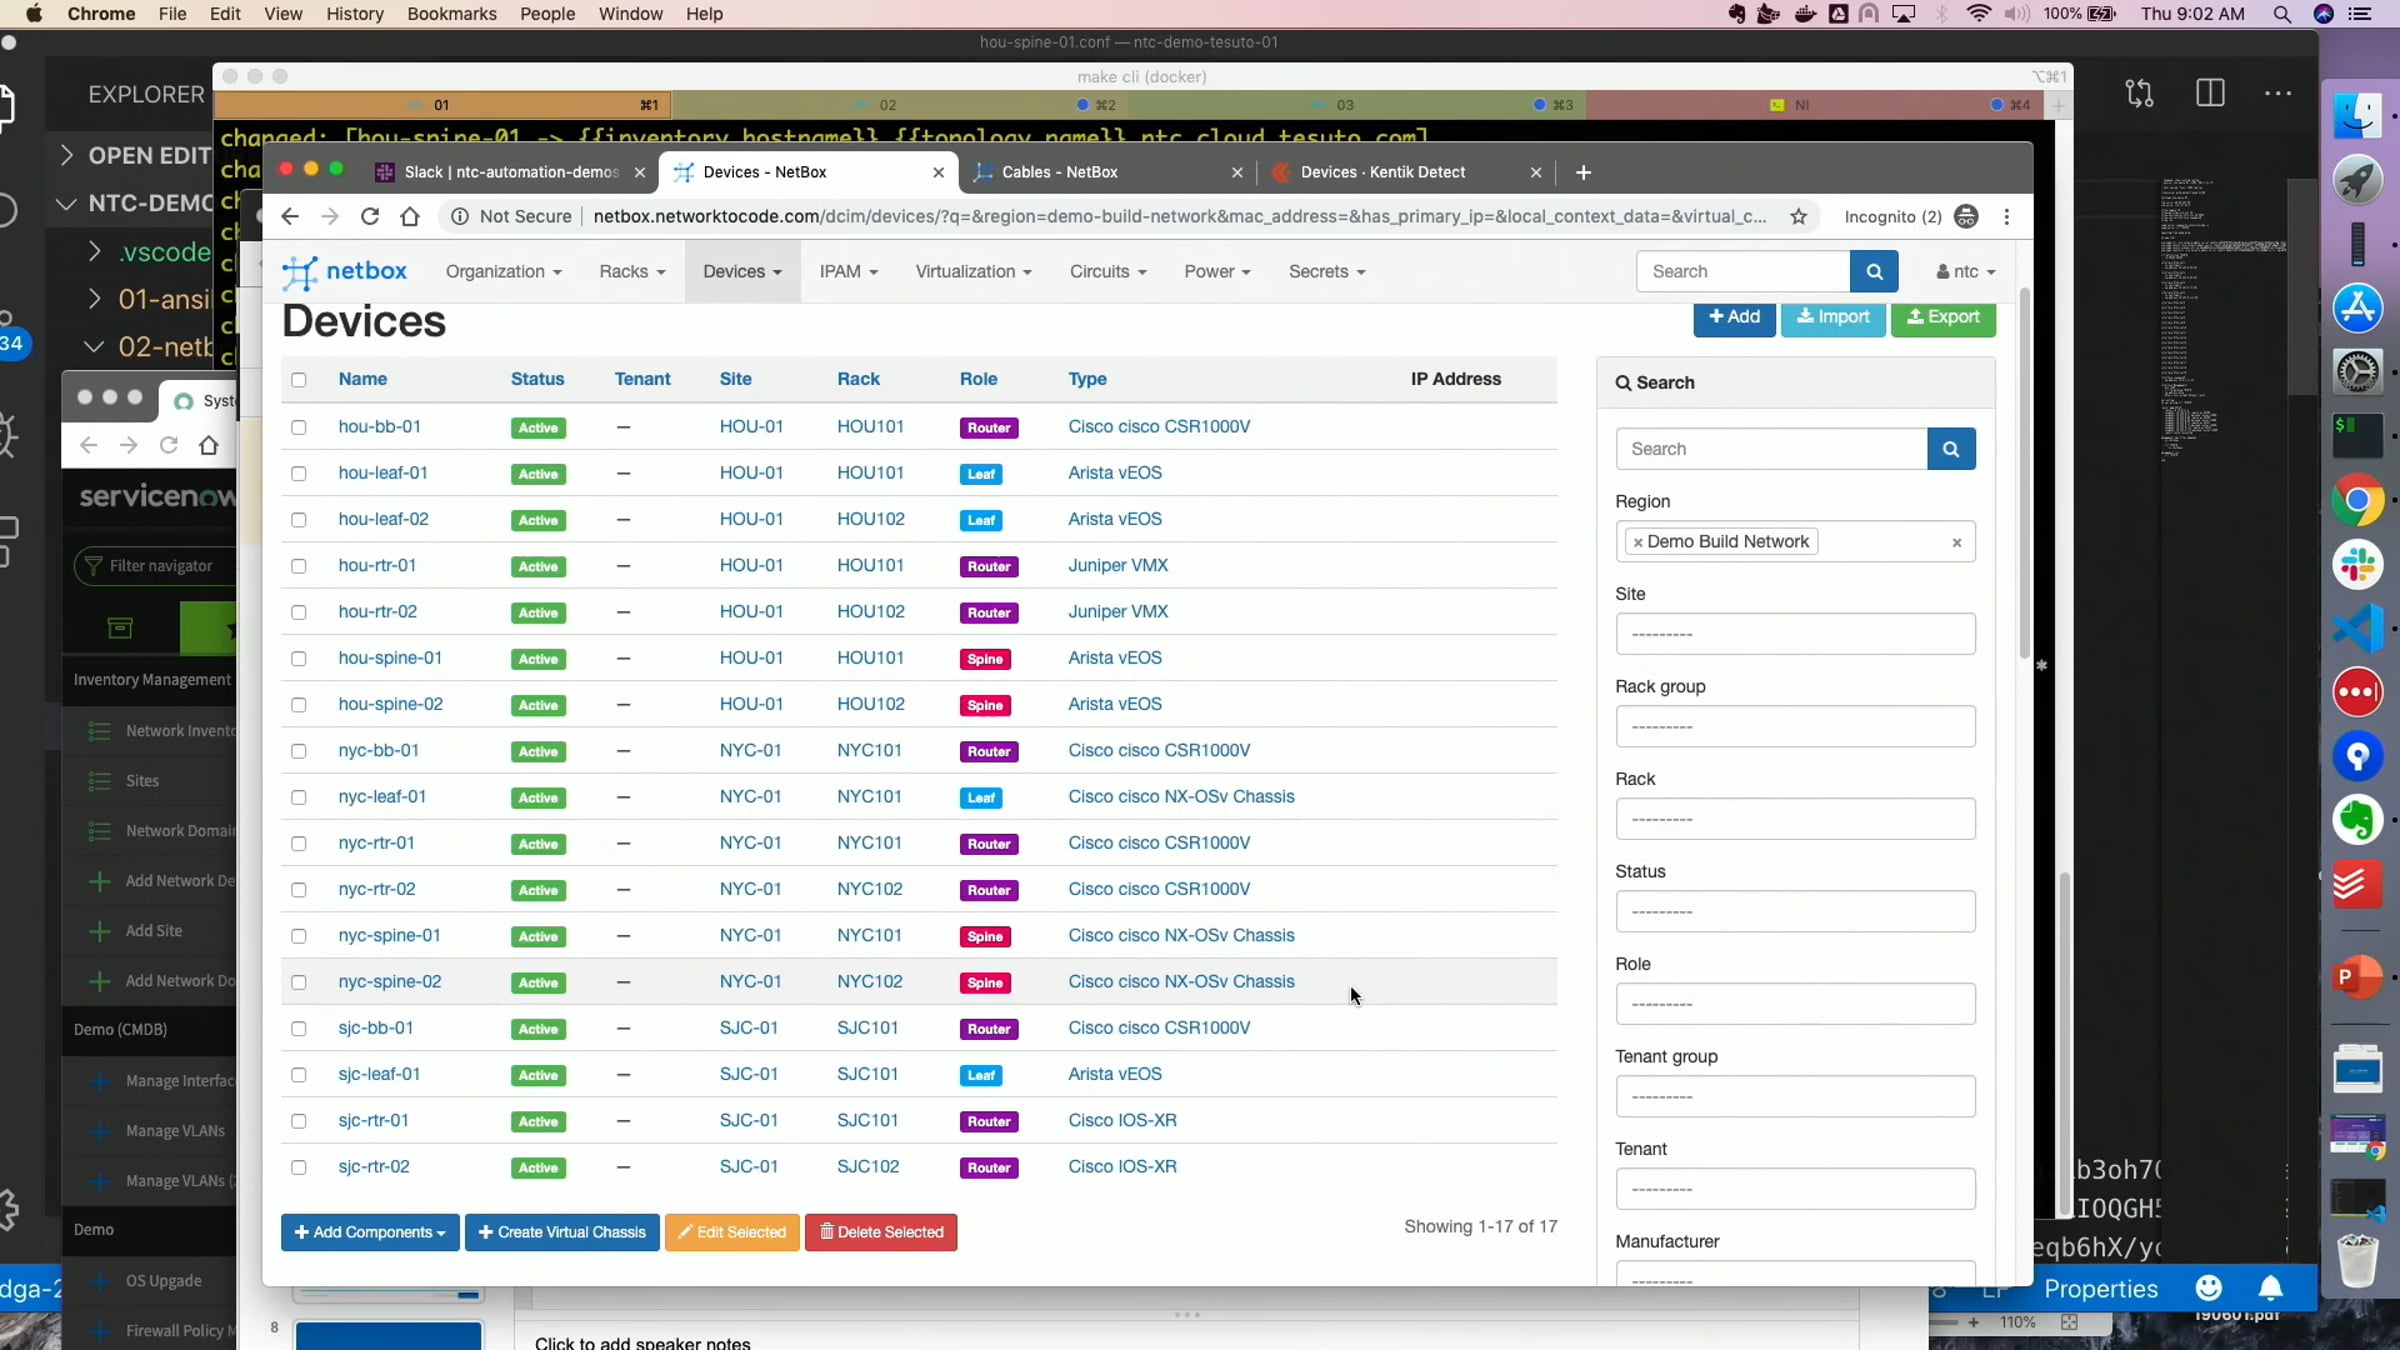
Task: Close the Cables - NetBox tab
Action: (1237, 172)
